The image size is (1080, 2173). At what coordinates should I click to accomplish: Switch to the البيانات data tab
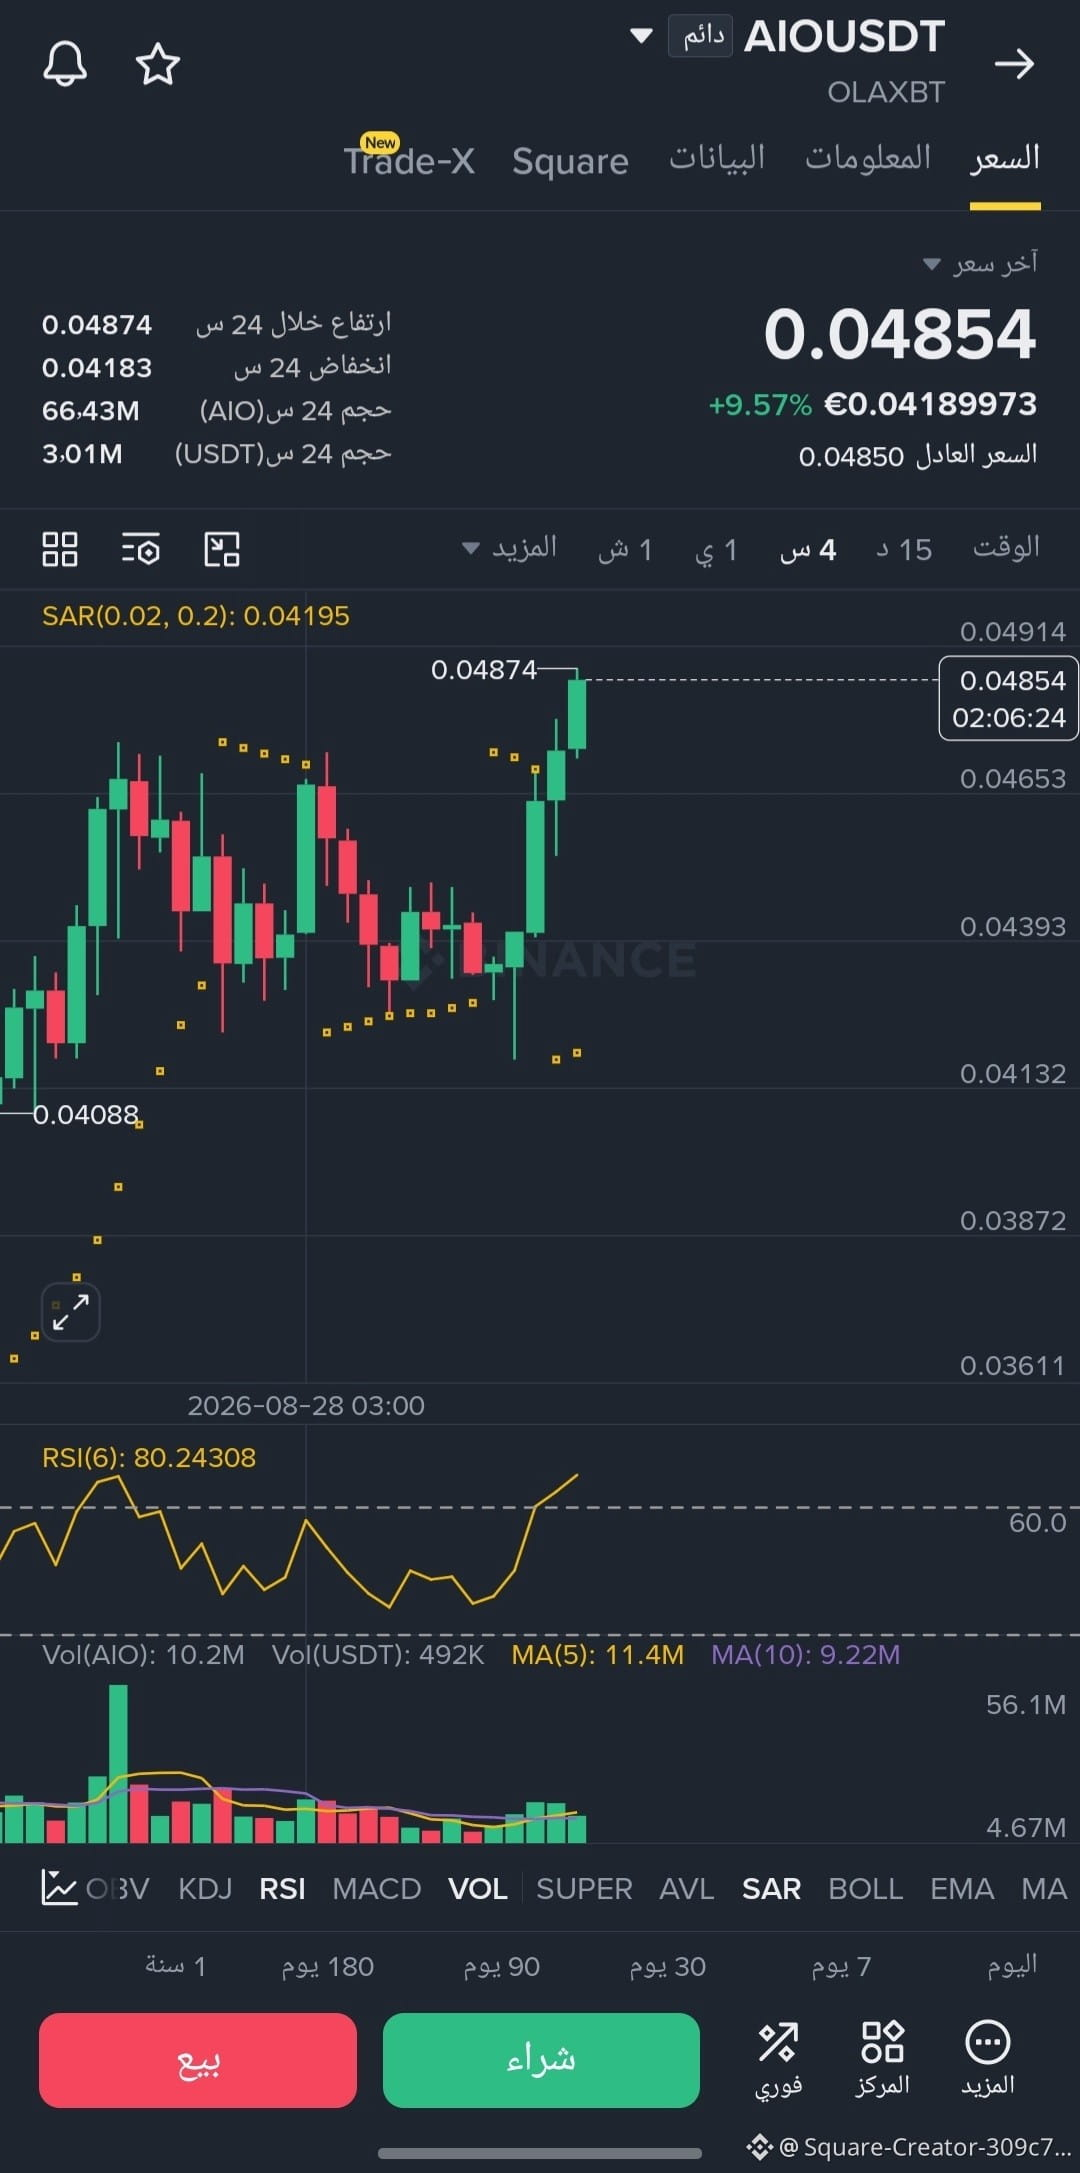pos(717,160)
